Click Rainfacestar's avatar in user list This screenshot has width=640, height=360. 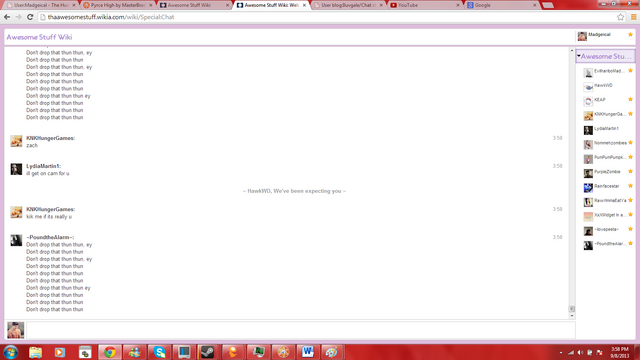coord(588,187)
